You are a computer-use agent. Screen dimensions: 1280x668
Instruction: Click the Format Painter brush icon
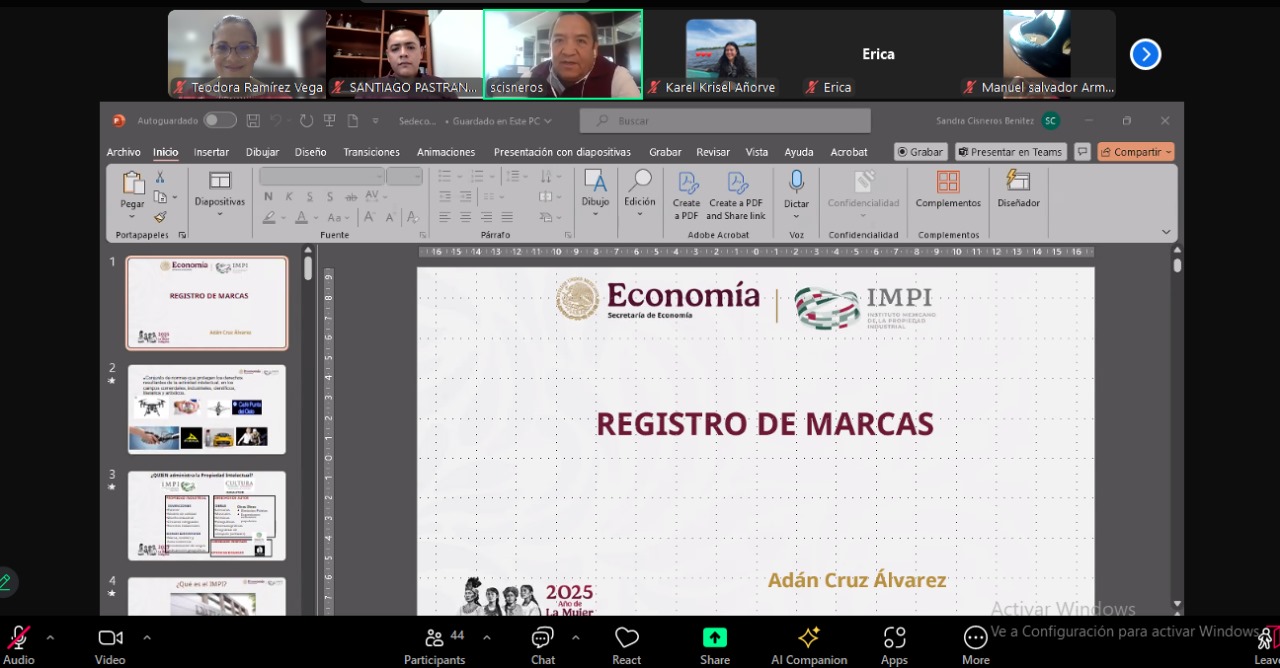tap(160, 217)
